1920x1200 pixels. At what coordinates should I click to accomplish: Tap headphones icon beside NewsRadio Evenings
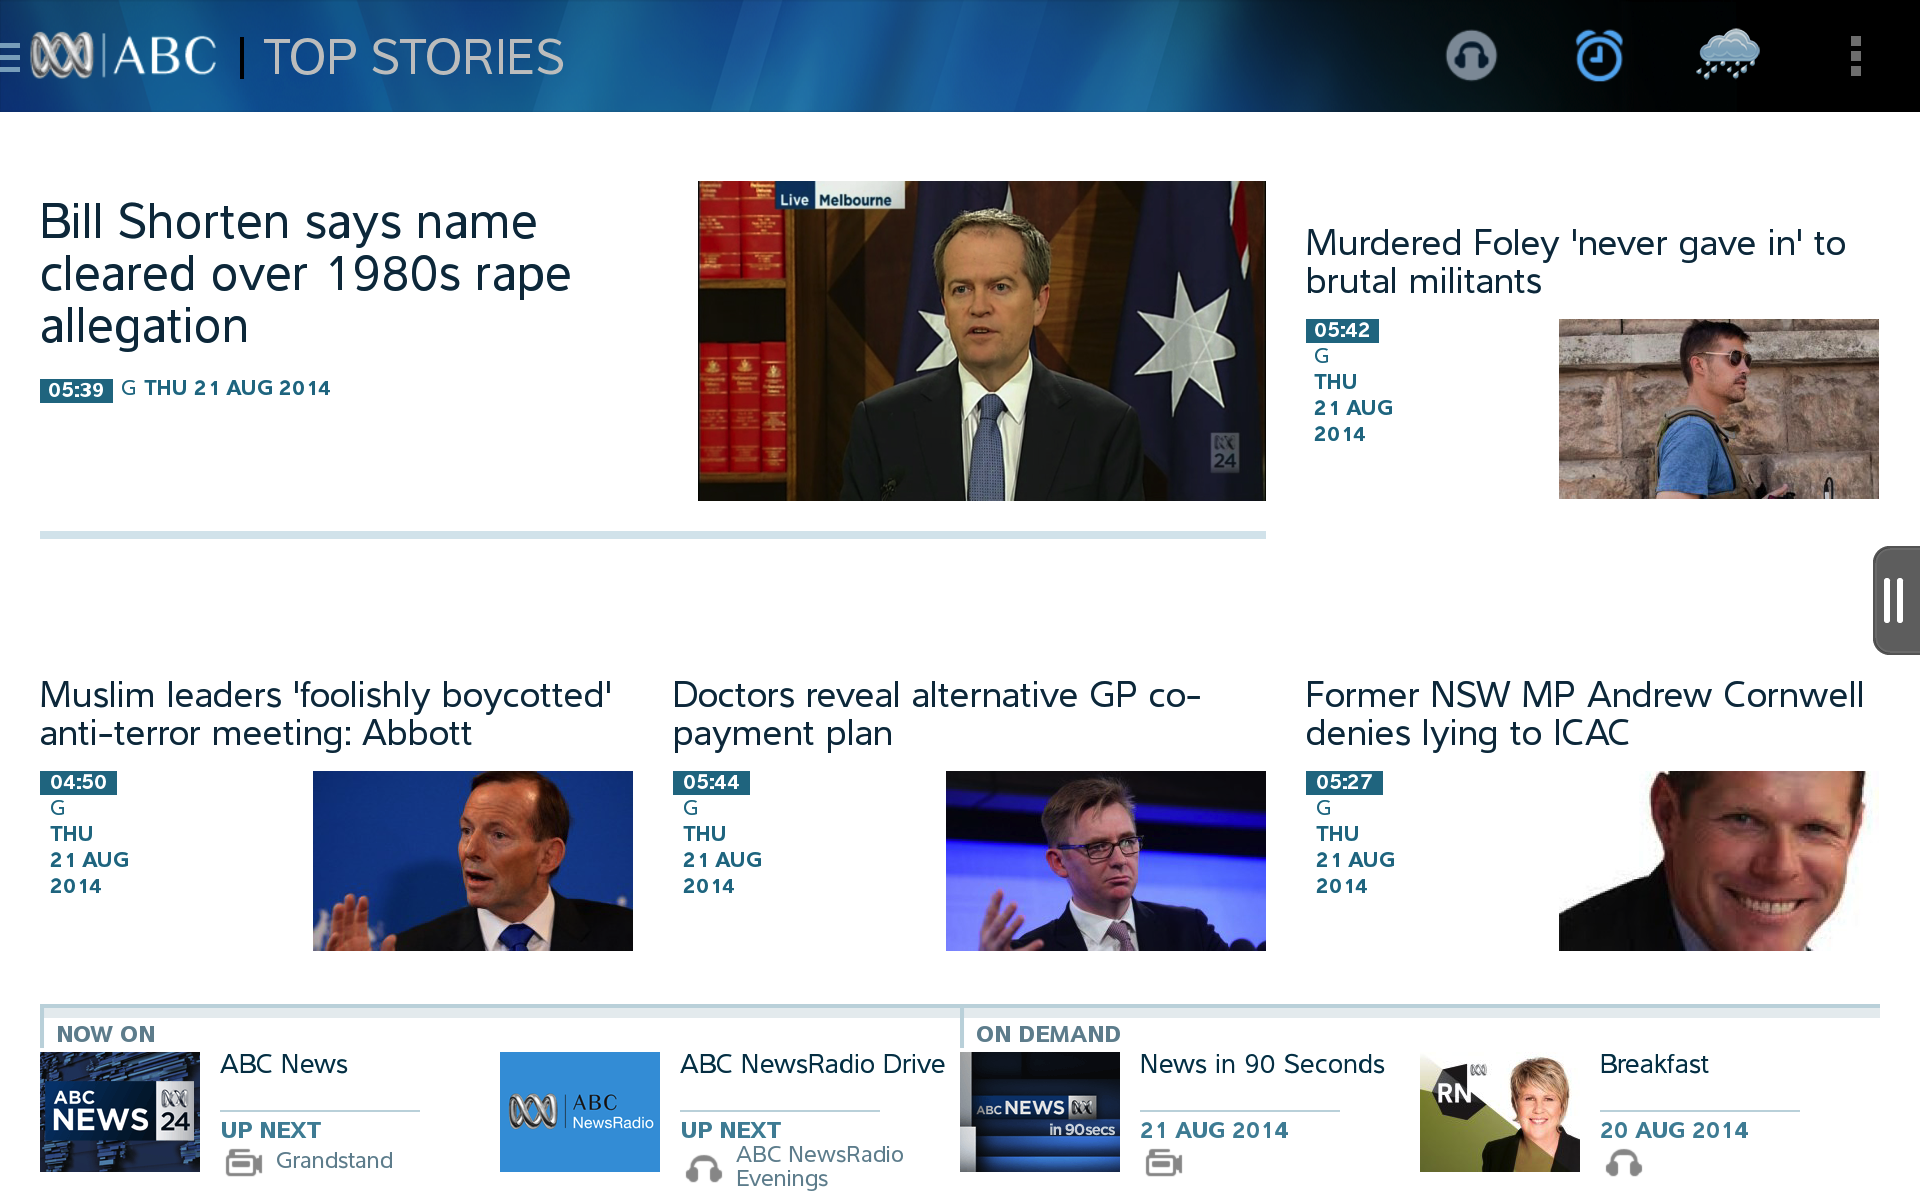704,1168
